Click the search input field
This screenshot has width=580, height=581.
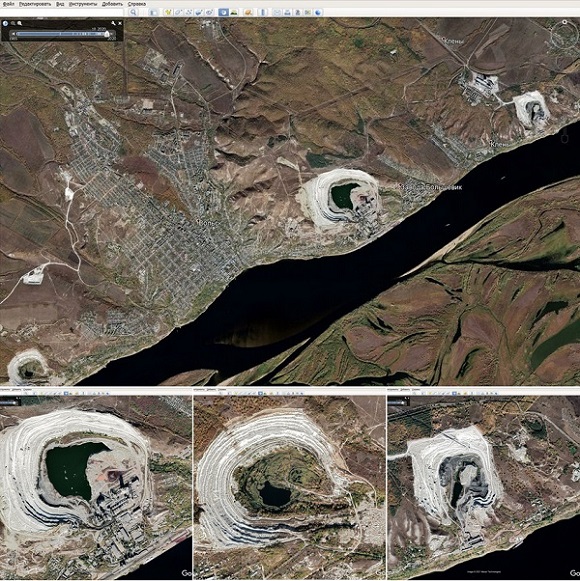(x=63, y=13)
